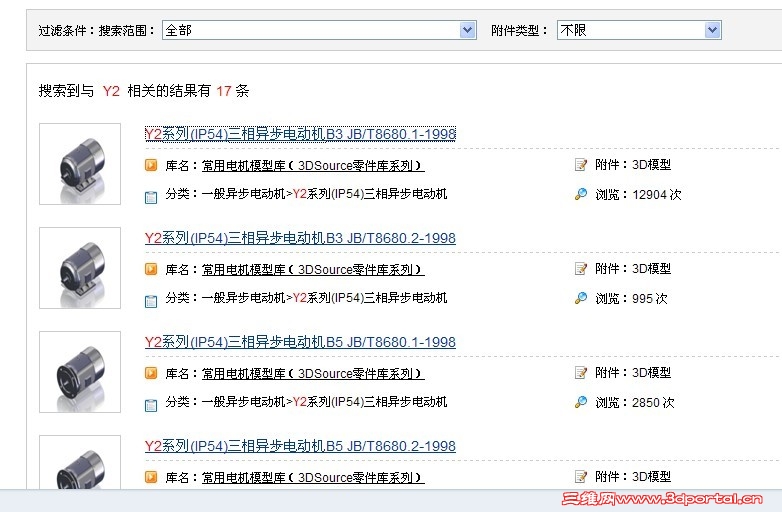782x512 pixels.
Task: Click orange 库名 icon for B5 JB/T8680.2-1998
Action: point(151,477)
